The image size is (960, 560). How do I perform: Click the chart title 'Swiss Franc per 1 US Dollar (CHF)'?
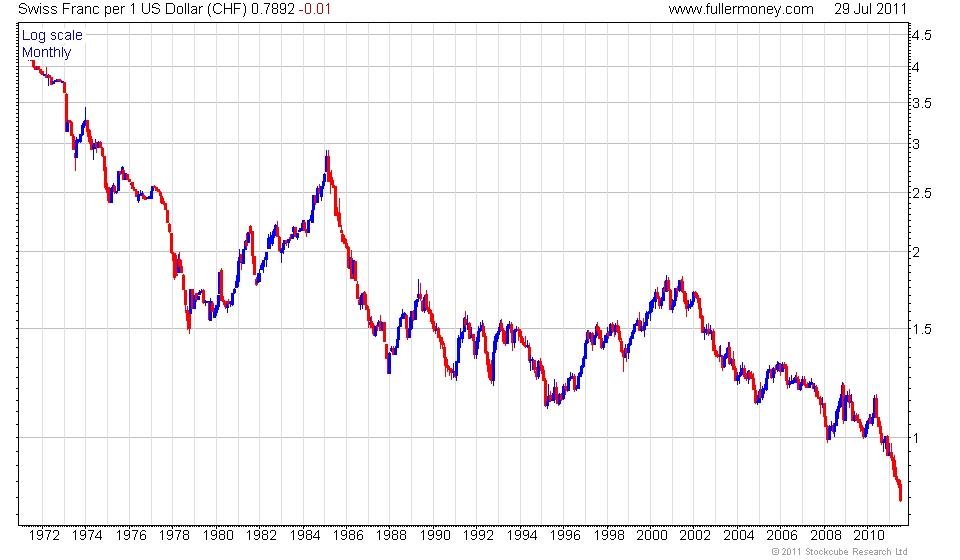click(132, 9)
